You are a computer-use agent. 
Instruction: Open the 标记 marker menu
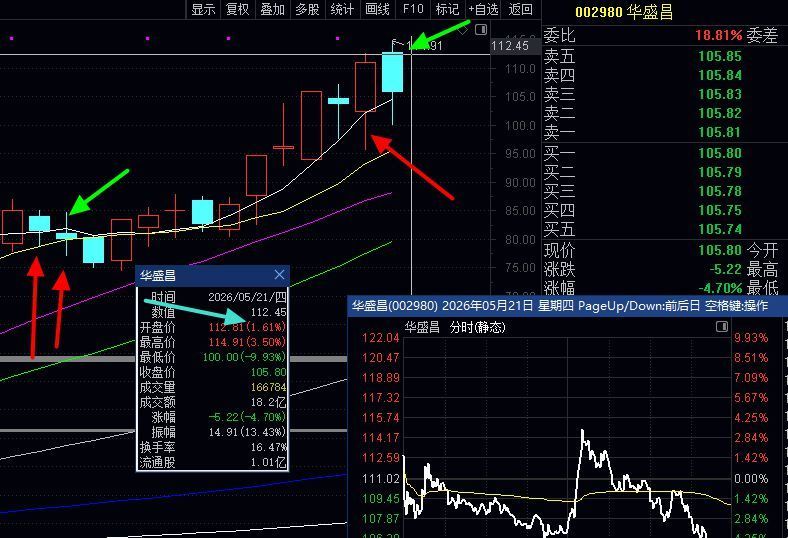(447, 9)
